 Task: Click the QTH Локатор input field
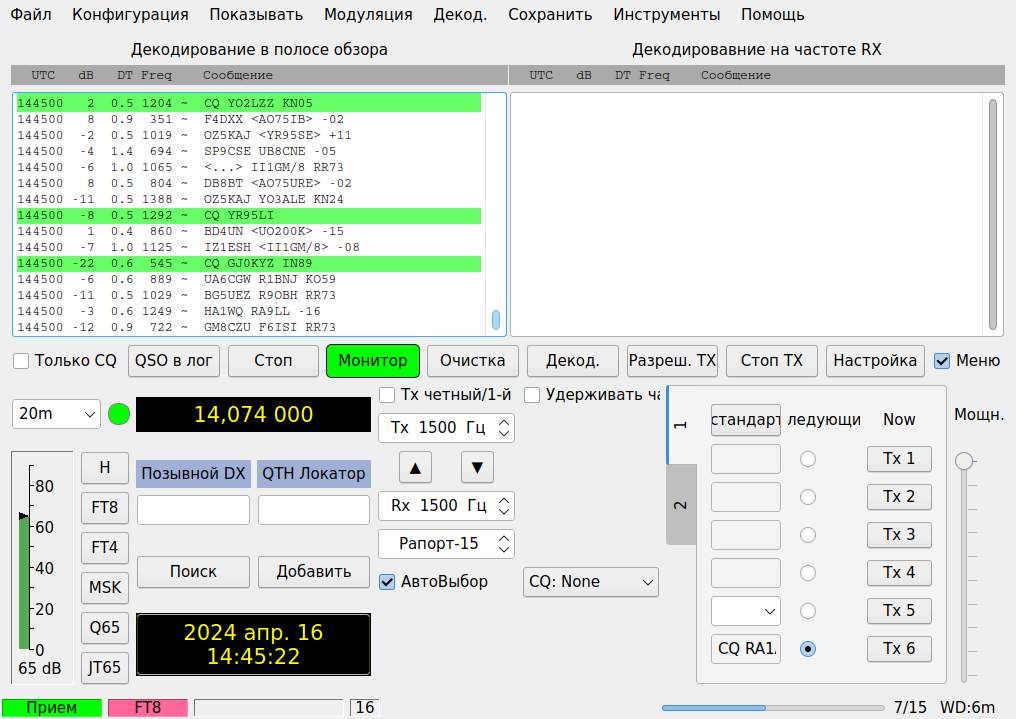click(x=314, y=510)
